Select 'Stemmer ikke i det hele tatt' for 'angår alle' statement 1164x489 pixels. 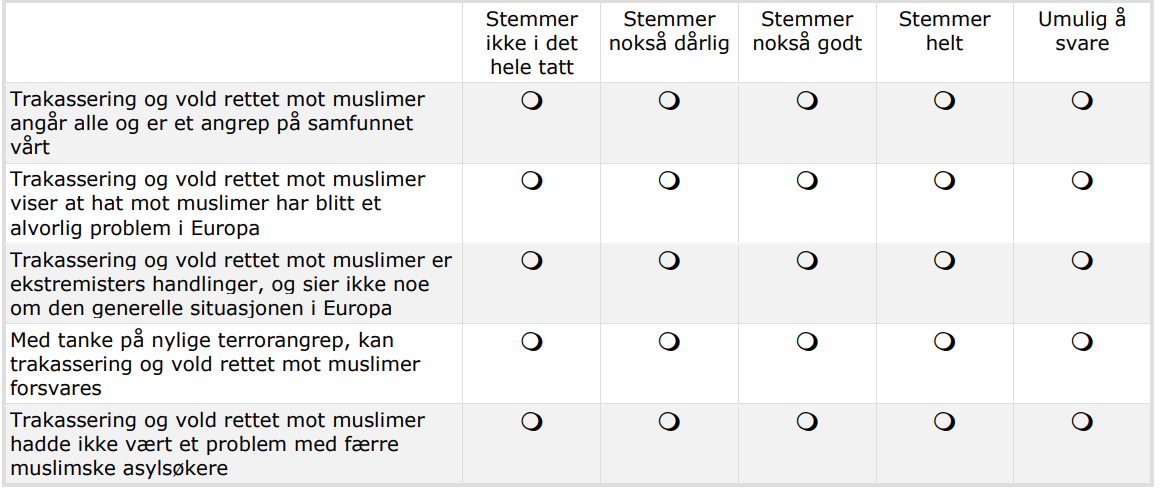point(532,101)
